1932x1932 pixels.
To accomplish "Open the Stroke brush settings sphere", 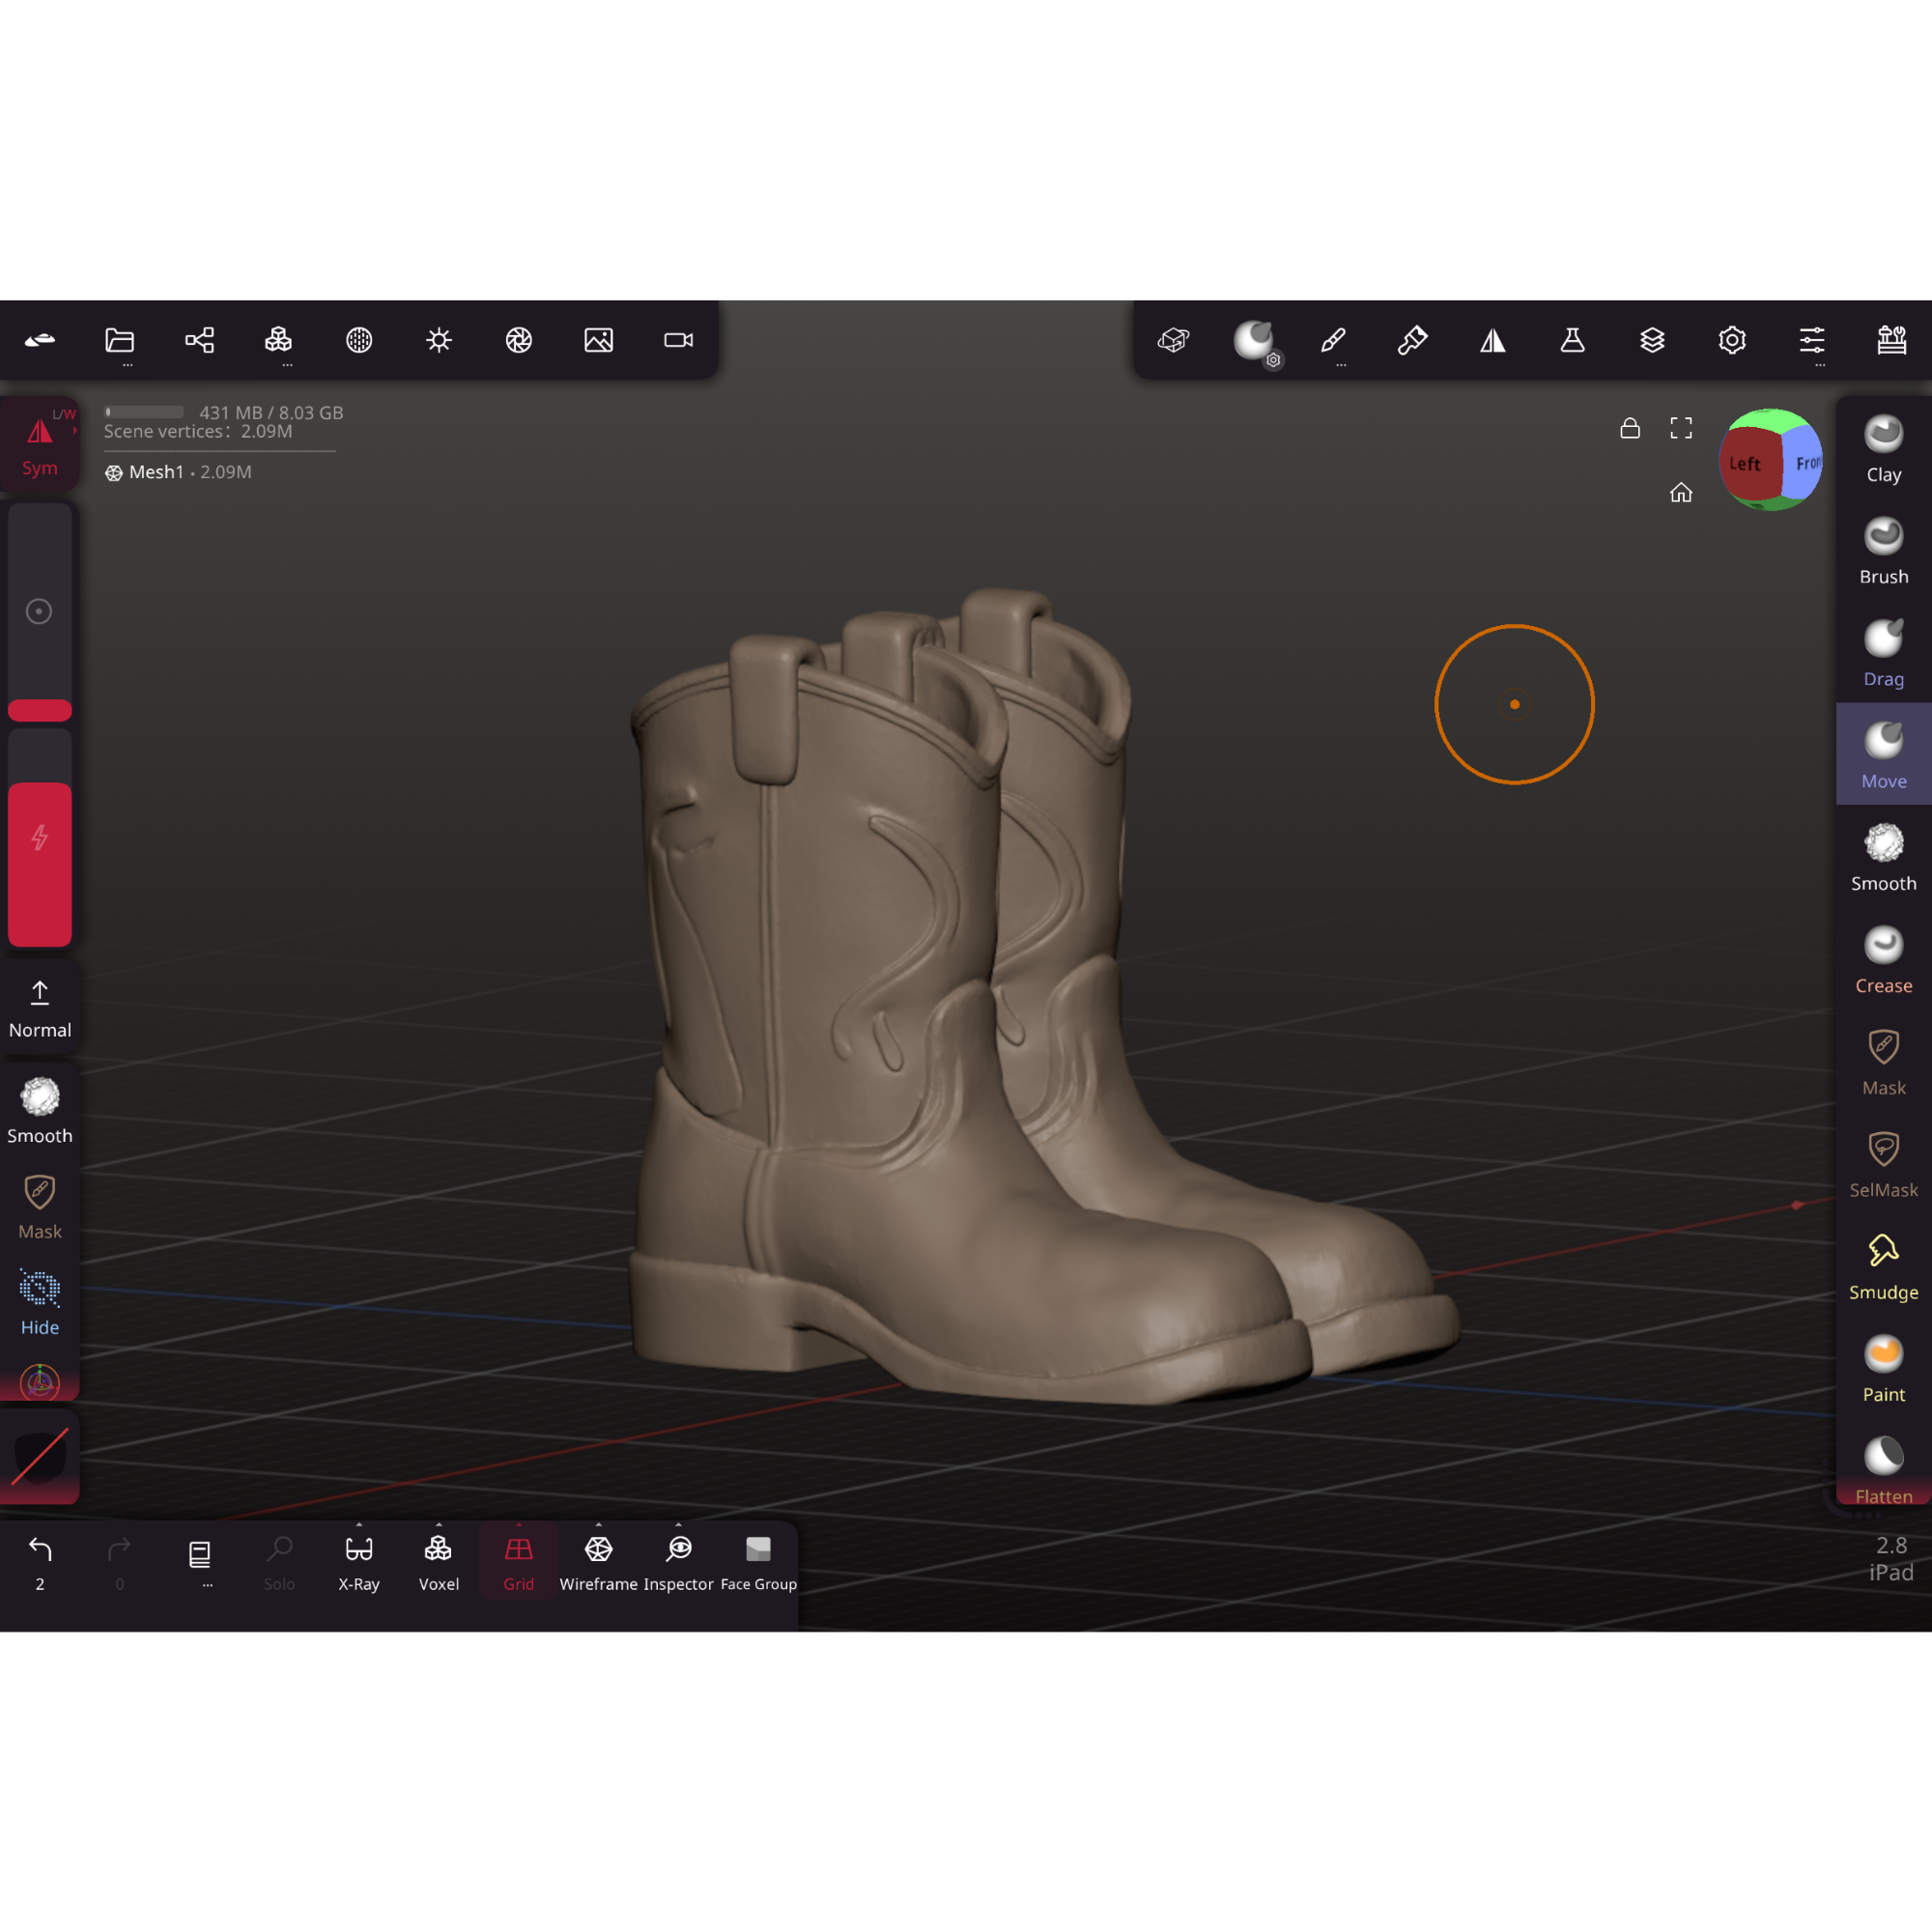I will tap(1254, 341).
